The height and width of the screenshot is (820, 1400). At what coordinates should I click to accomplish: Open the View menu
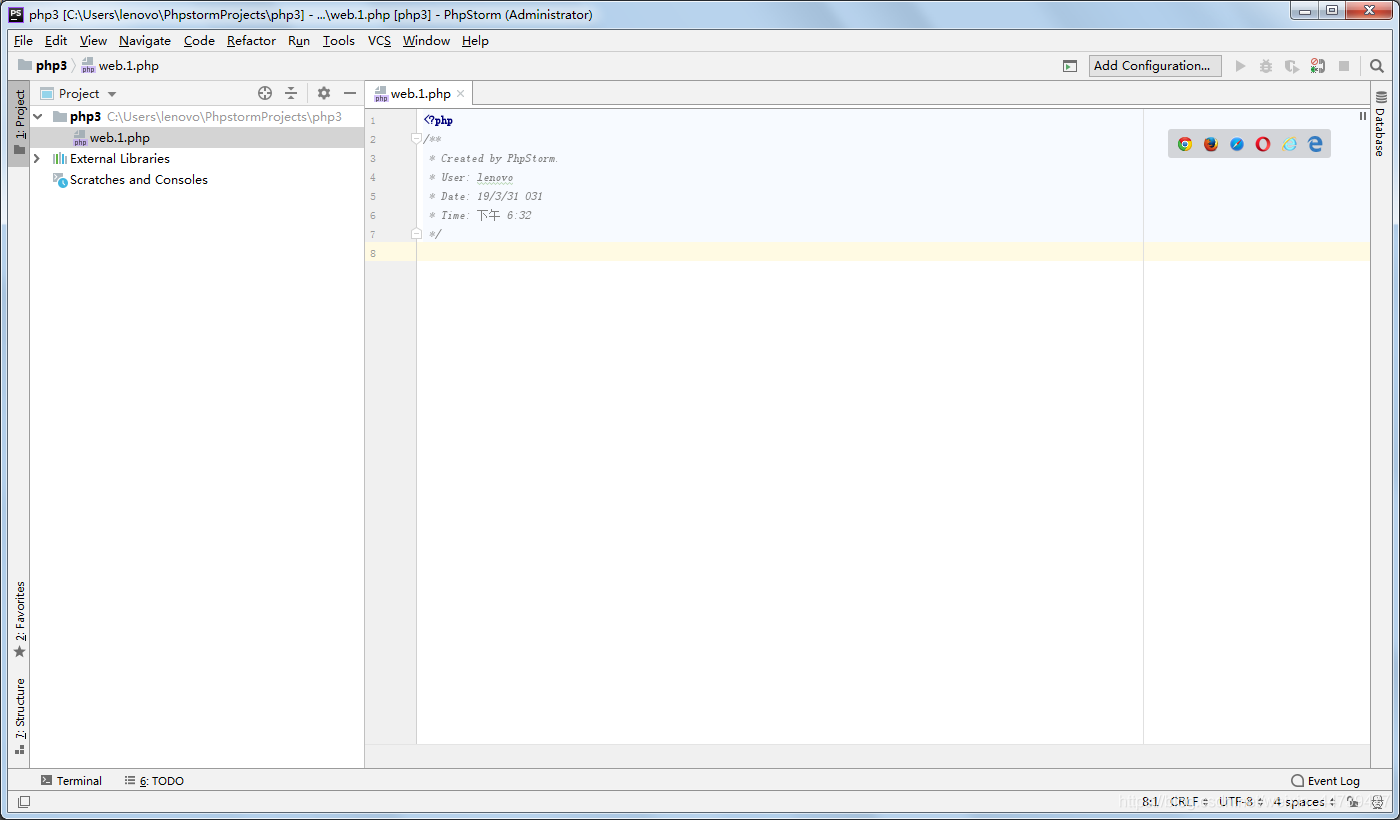(x=93, y=41)
